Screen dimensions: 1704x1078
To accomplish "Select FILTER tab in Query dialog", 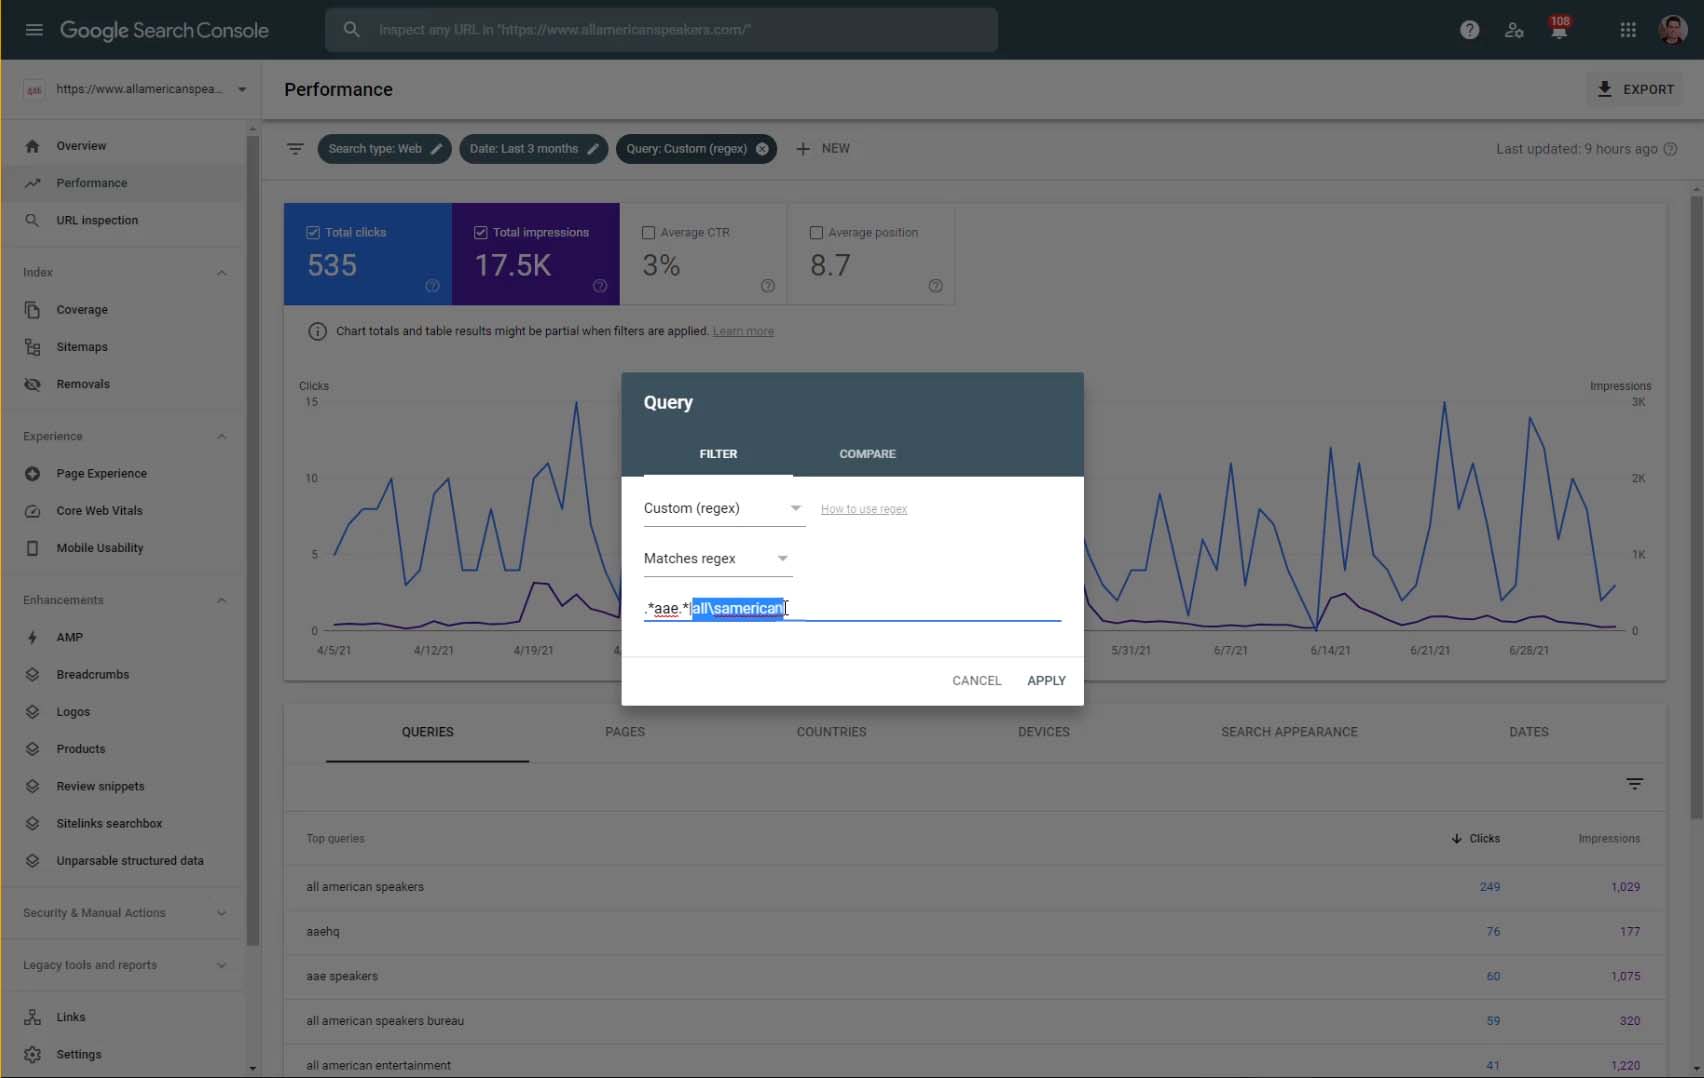I will (718, 454).
